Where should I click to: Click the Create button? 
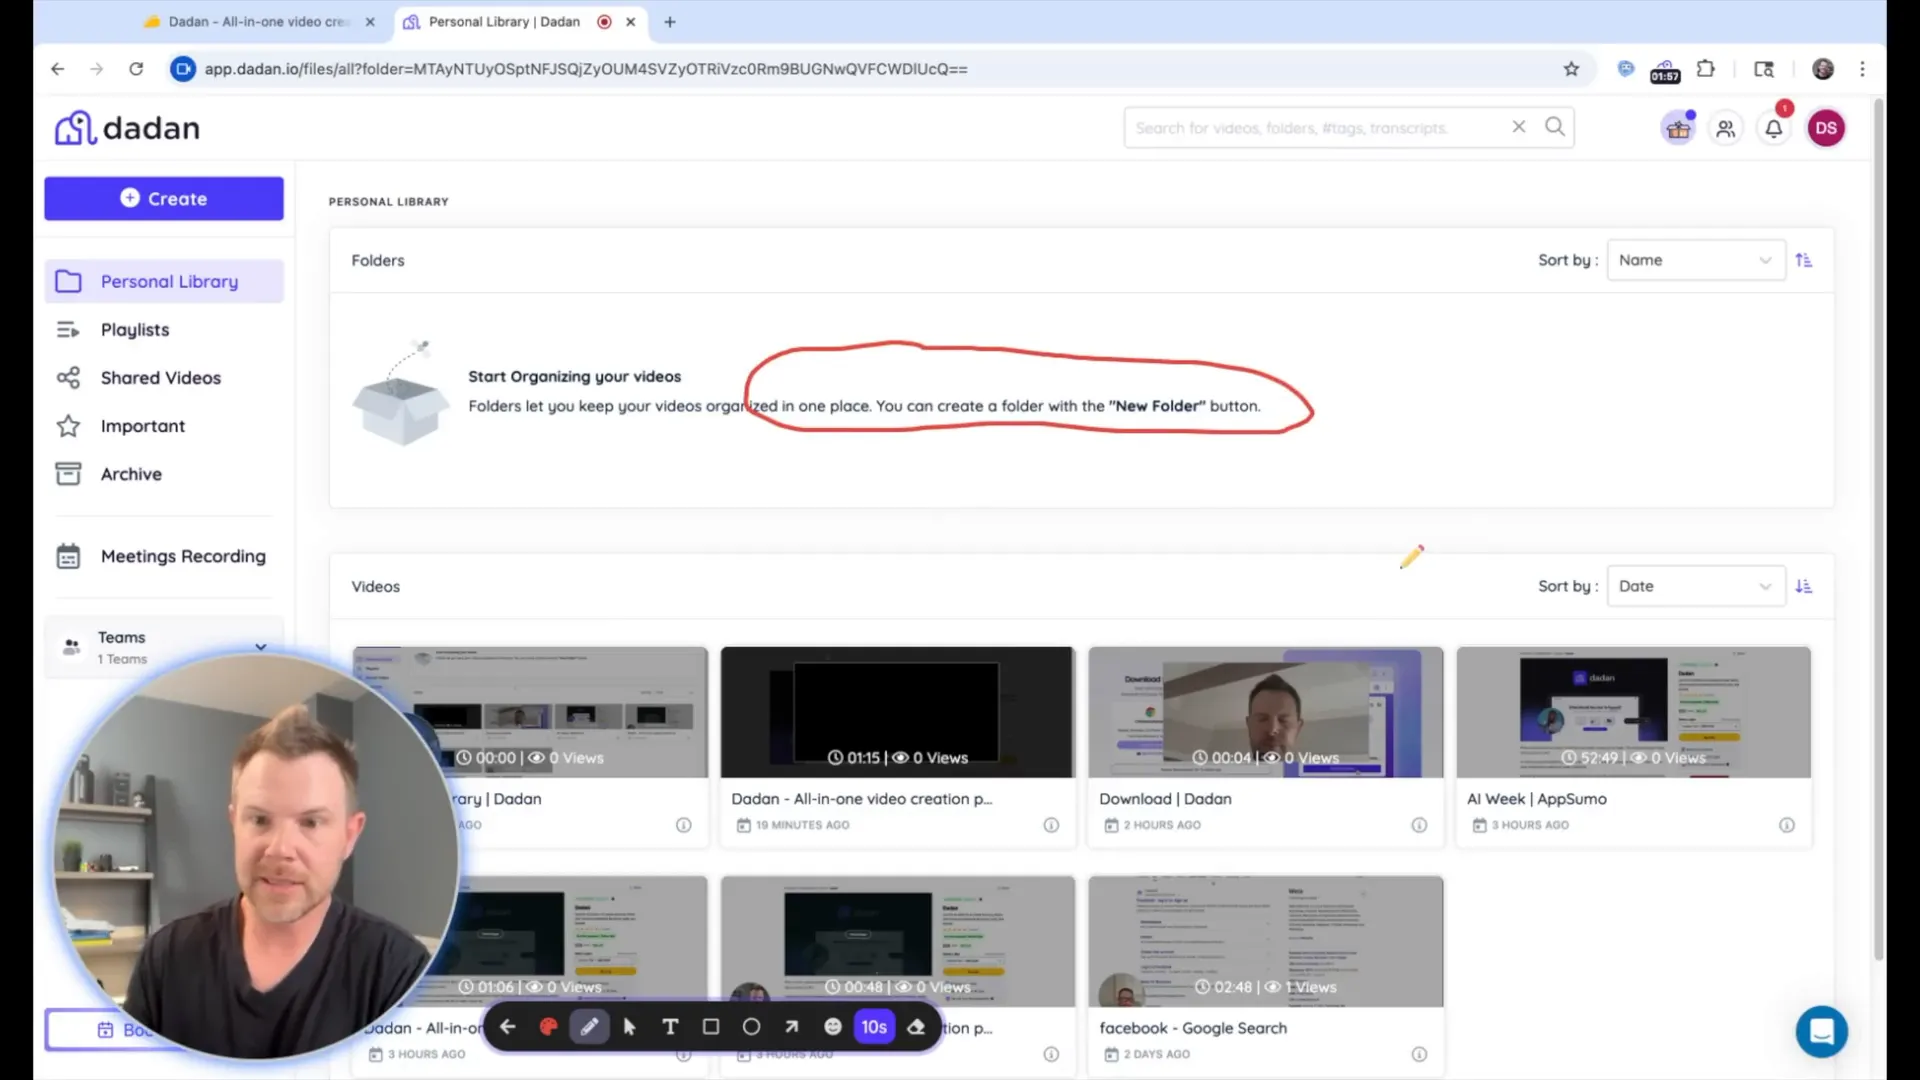164,198
